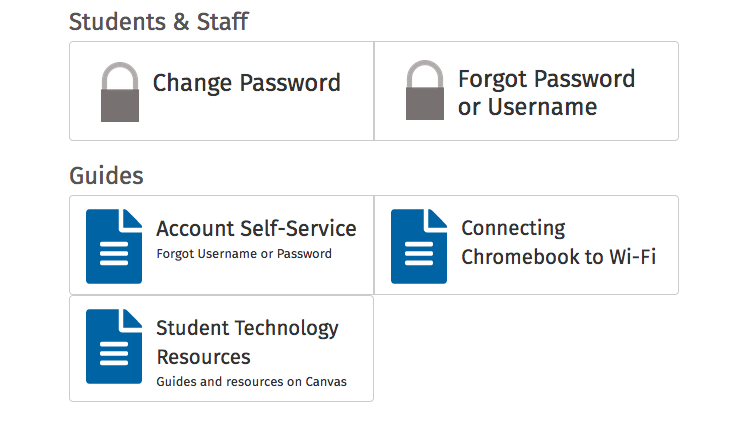This screenshot has height=438, width=738.
Task: Click the Connecting Chromebook to Wi-Fi document icon
Action: pos(419,247)
